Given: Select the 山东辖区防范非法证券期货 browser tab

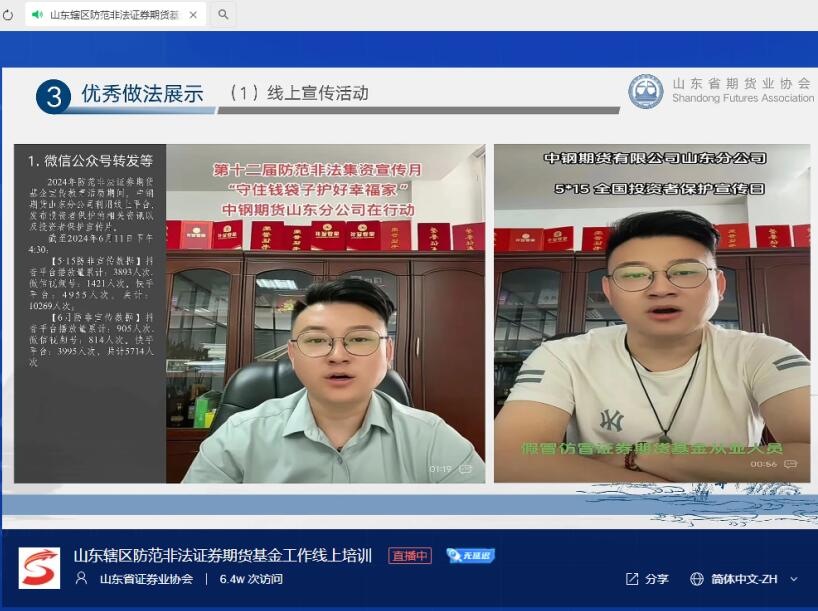Looking at the screenshot, I should [x=115, y=15].
